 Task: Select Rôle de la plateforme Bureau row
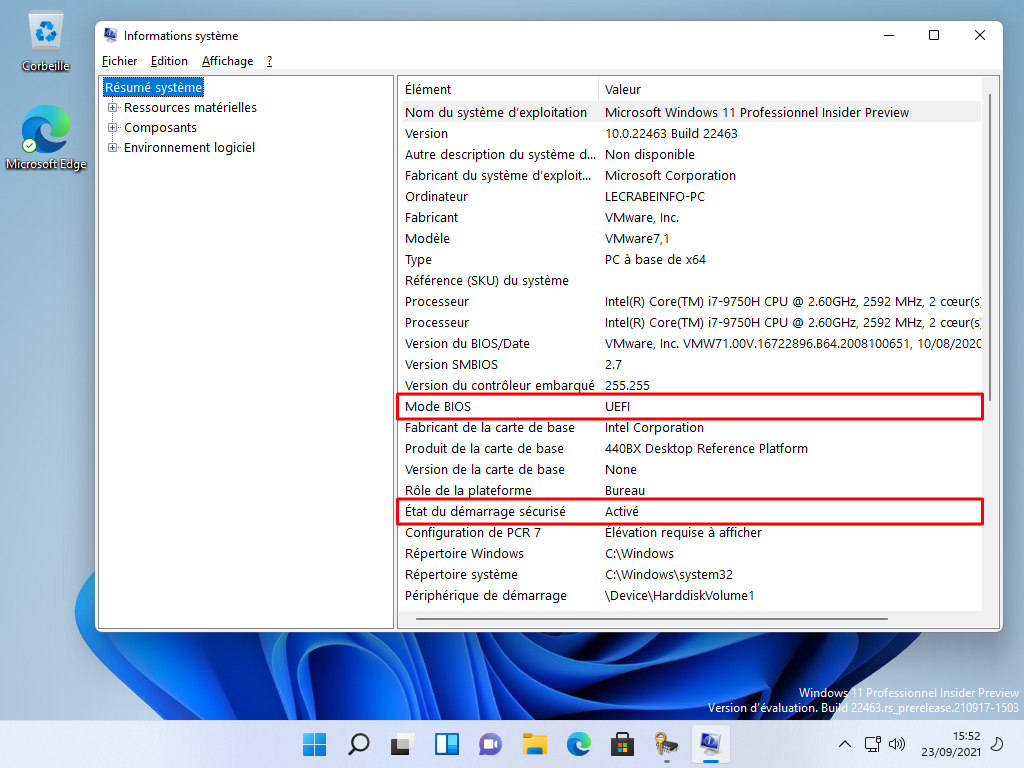coord(690,490)
